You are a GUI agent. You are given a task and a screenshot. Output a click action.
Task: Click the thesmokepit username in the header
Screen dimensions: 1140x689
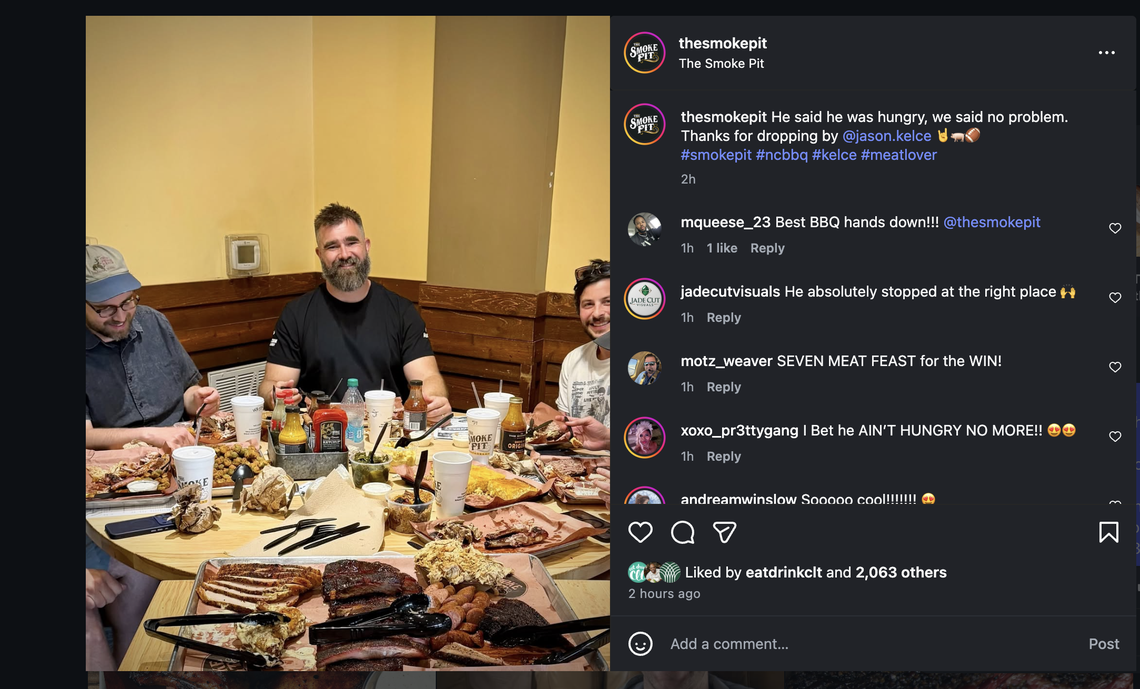[x=723, y=43]
